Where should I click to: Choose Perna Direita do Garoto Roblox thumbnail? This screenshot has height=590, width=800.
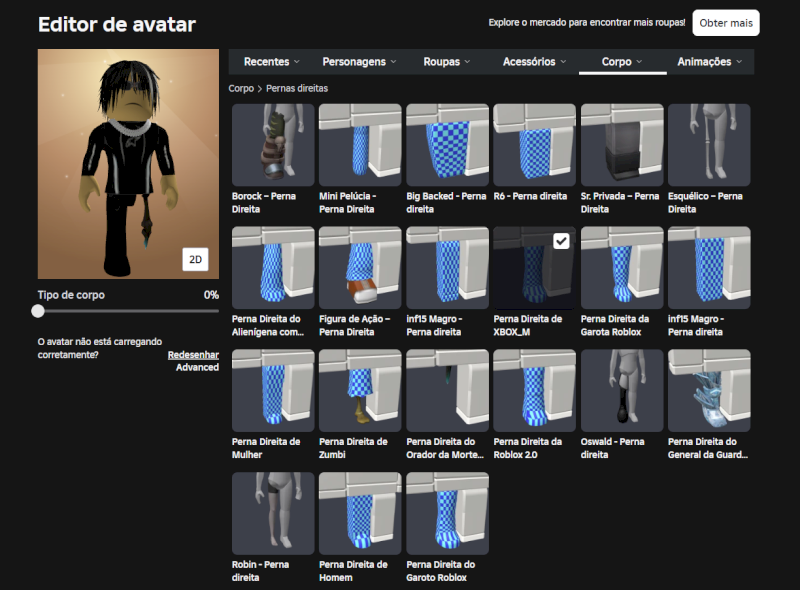[447, 513]
